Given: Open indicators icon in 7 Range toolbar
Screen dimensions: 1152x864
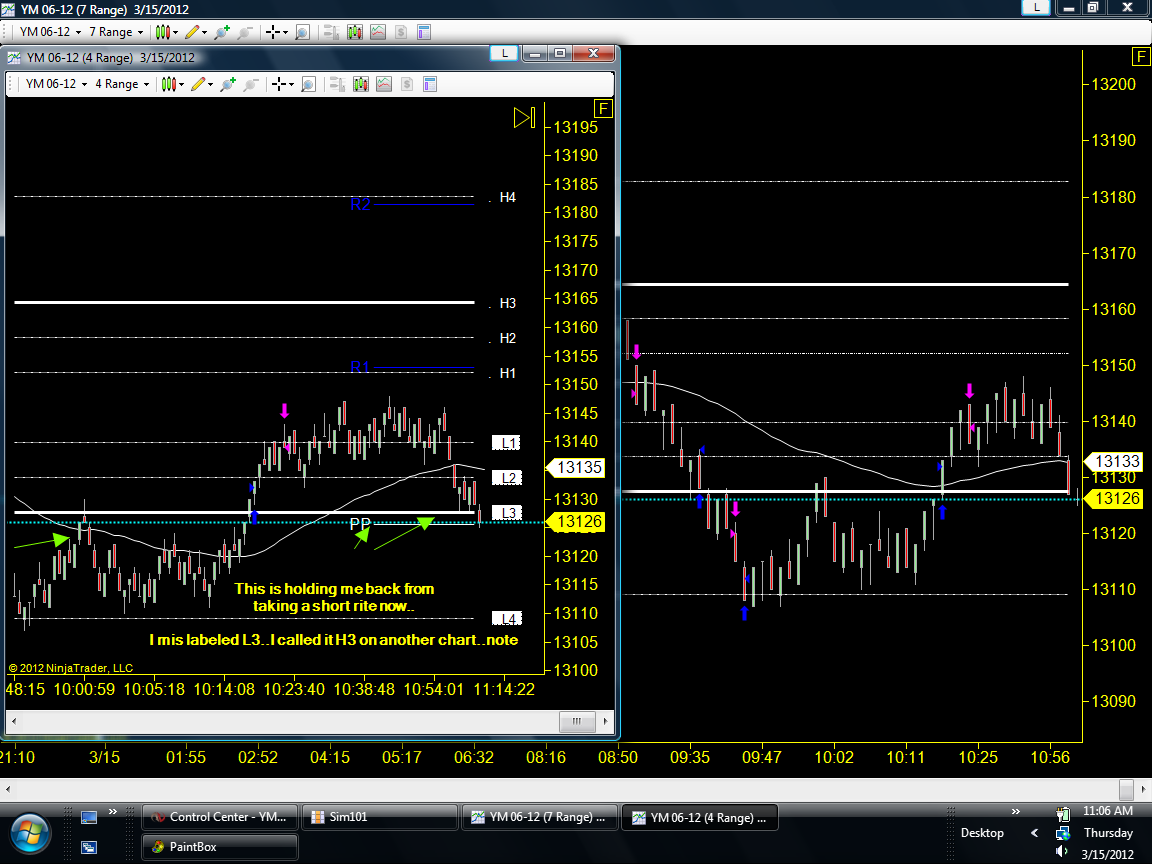Looking at the screenshot, I should pos(355,32).
